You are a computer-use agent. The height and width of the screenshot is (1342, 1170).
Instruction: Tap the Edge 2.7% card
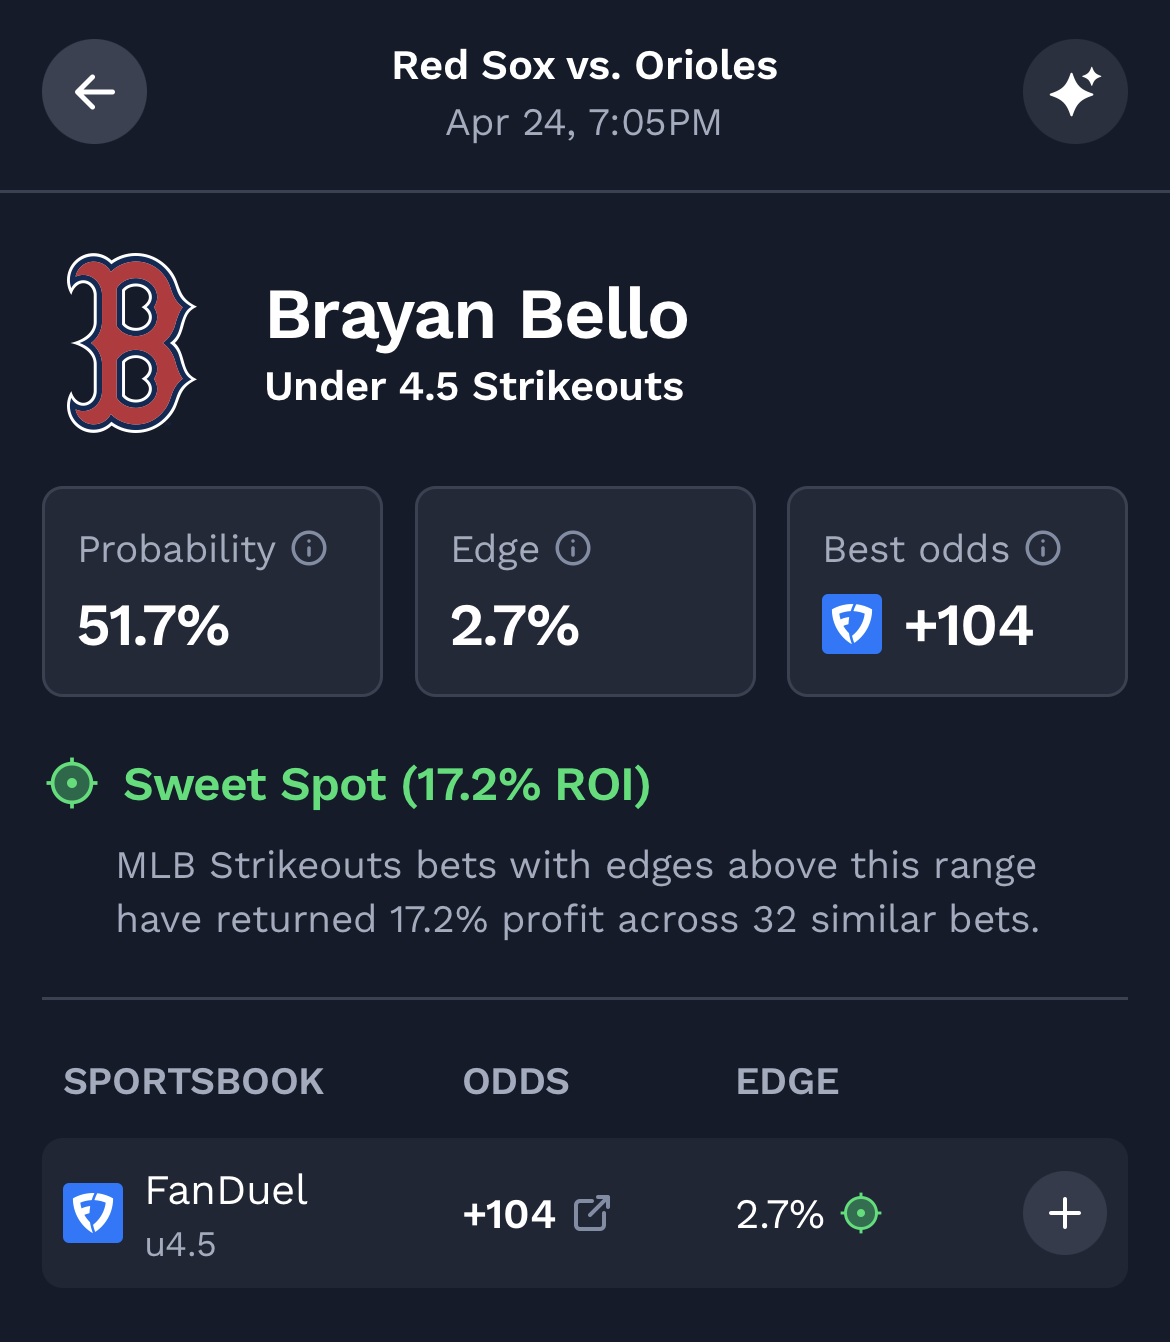[585, 591]
